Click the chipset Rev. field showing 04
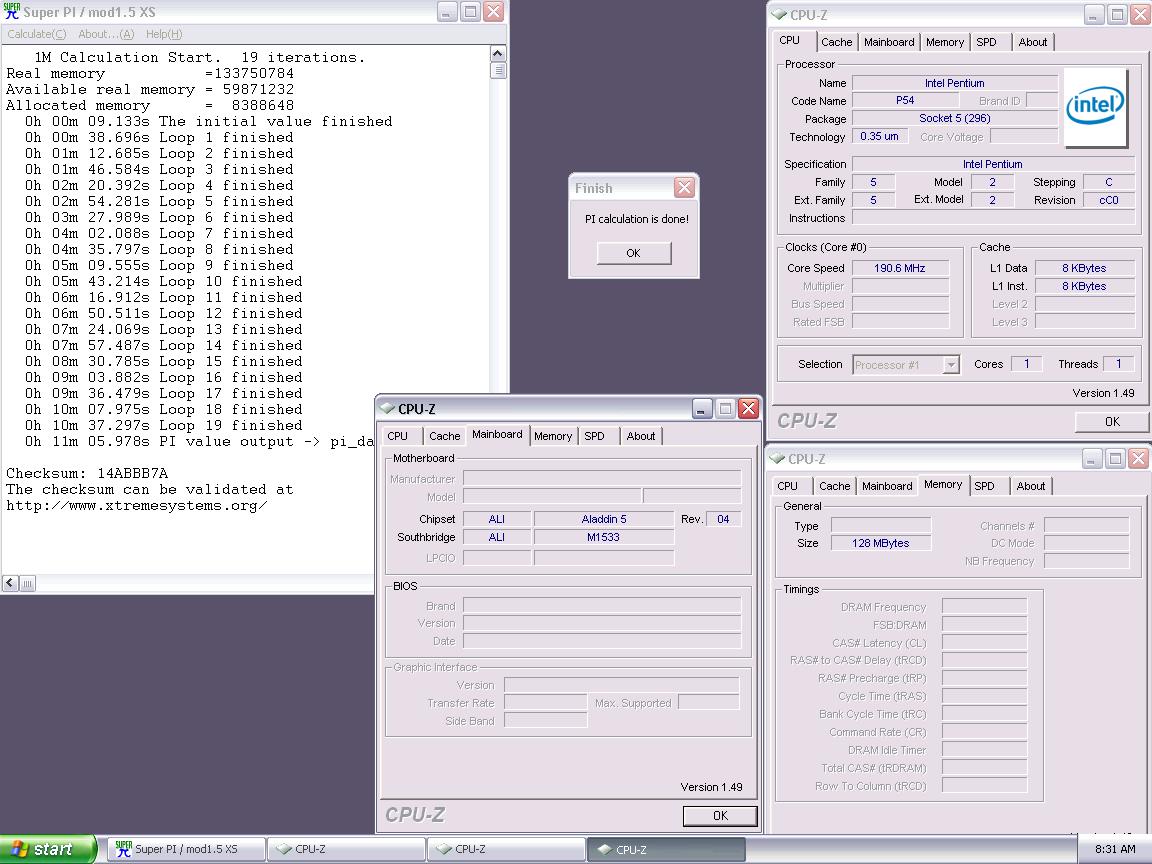1152x864 pixels. 724,519
